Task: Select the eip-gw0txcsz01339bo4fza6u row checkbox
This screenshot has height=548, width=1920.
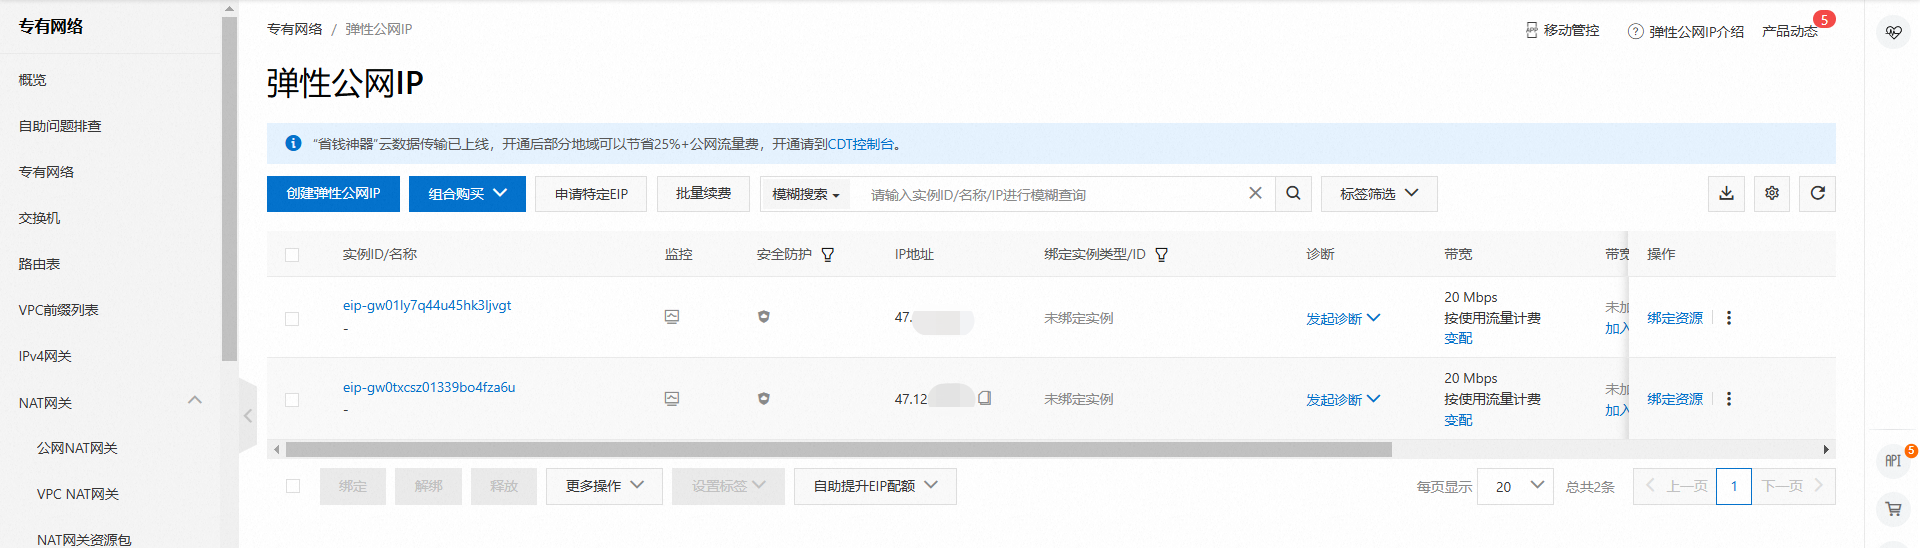Action: 292,400
